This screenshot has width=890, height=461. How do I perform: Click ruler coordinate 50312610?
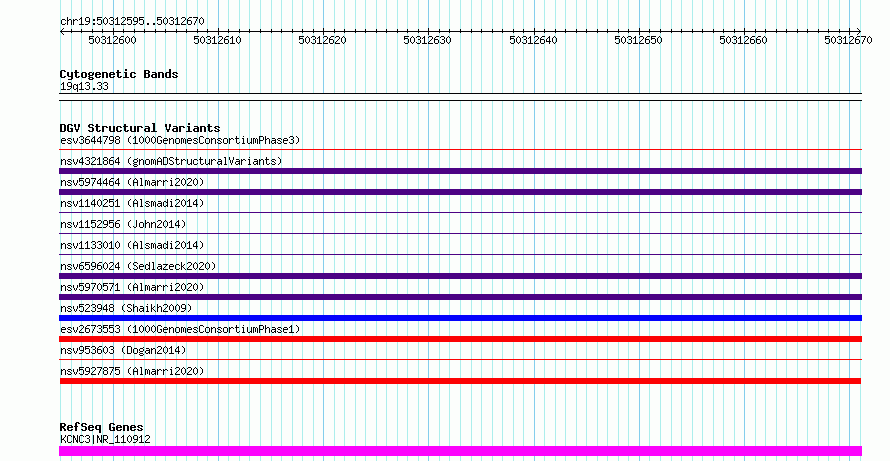217,40
